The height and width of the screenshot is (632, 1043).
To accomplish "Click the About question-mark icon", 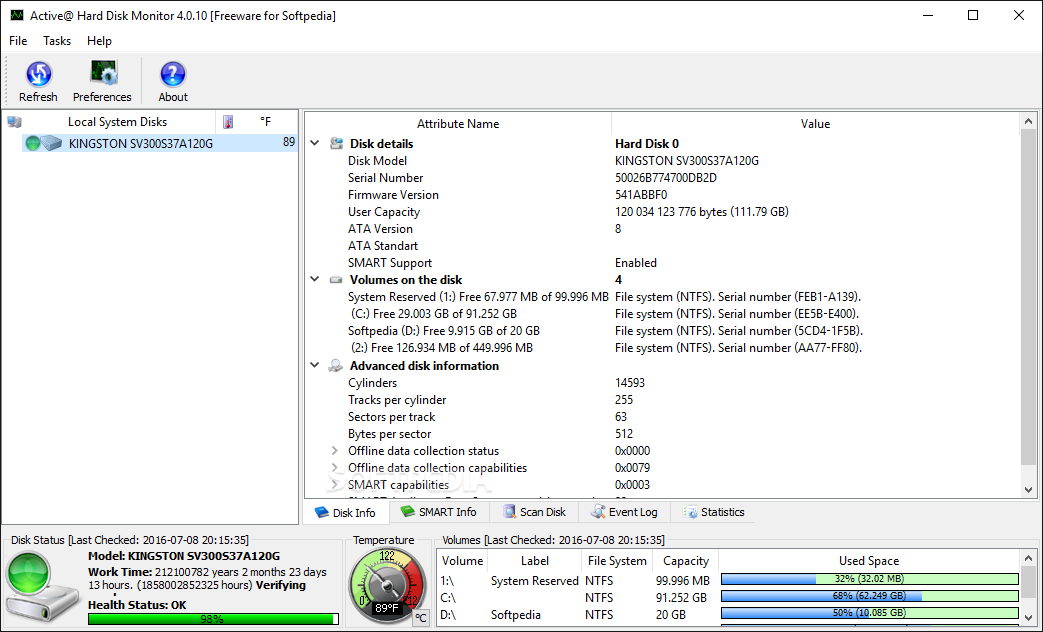I will coord(173,74).
